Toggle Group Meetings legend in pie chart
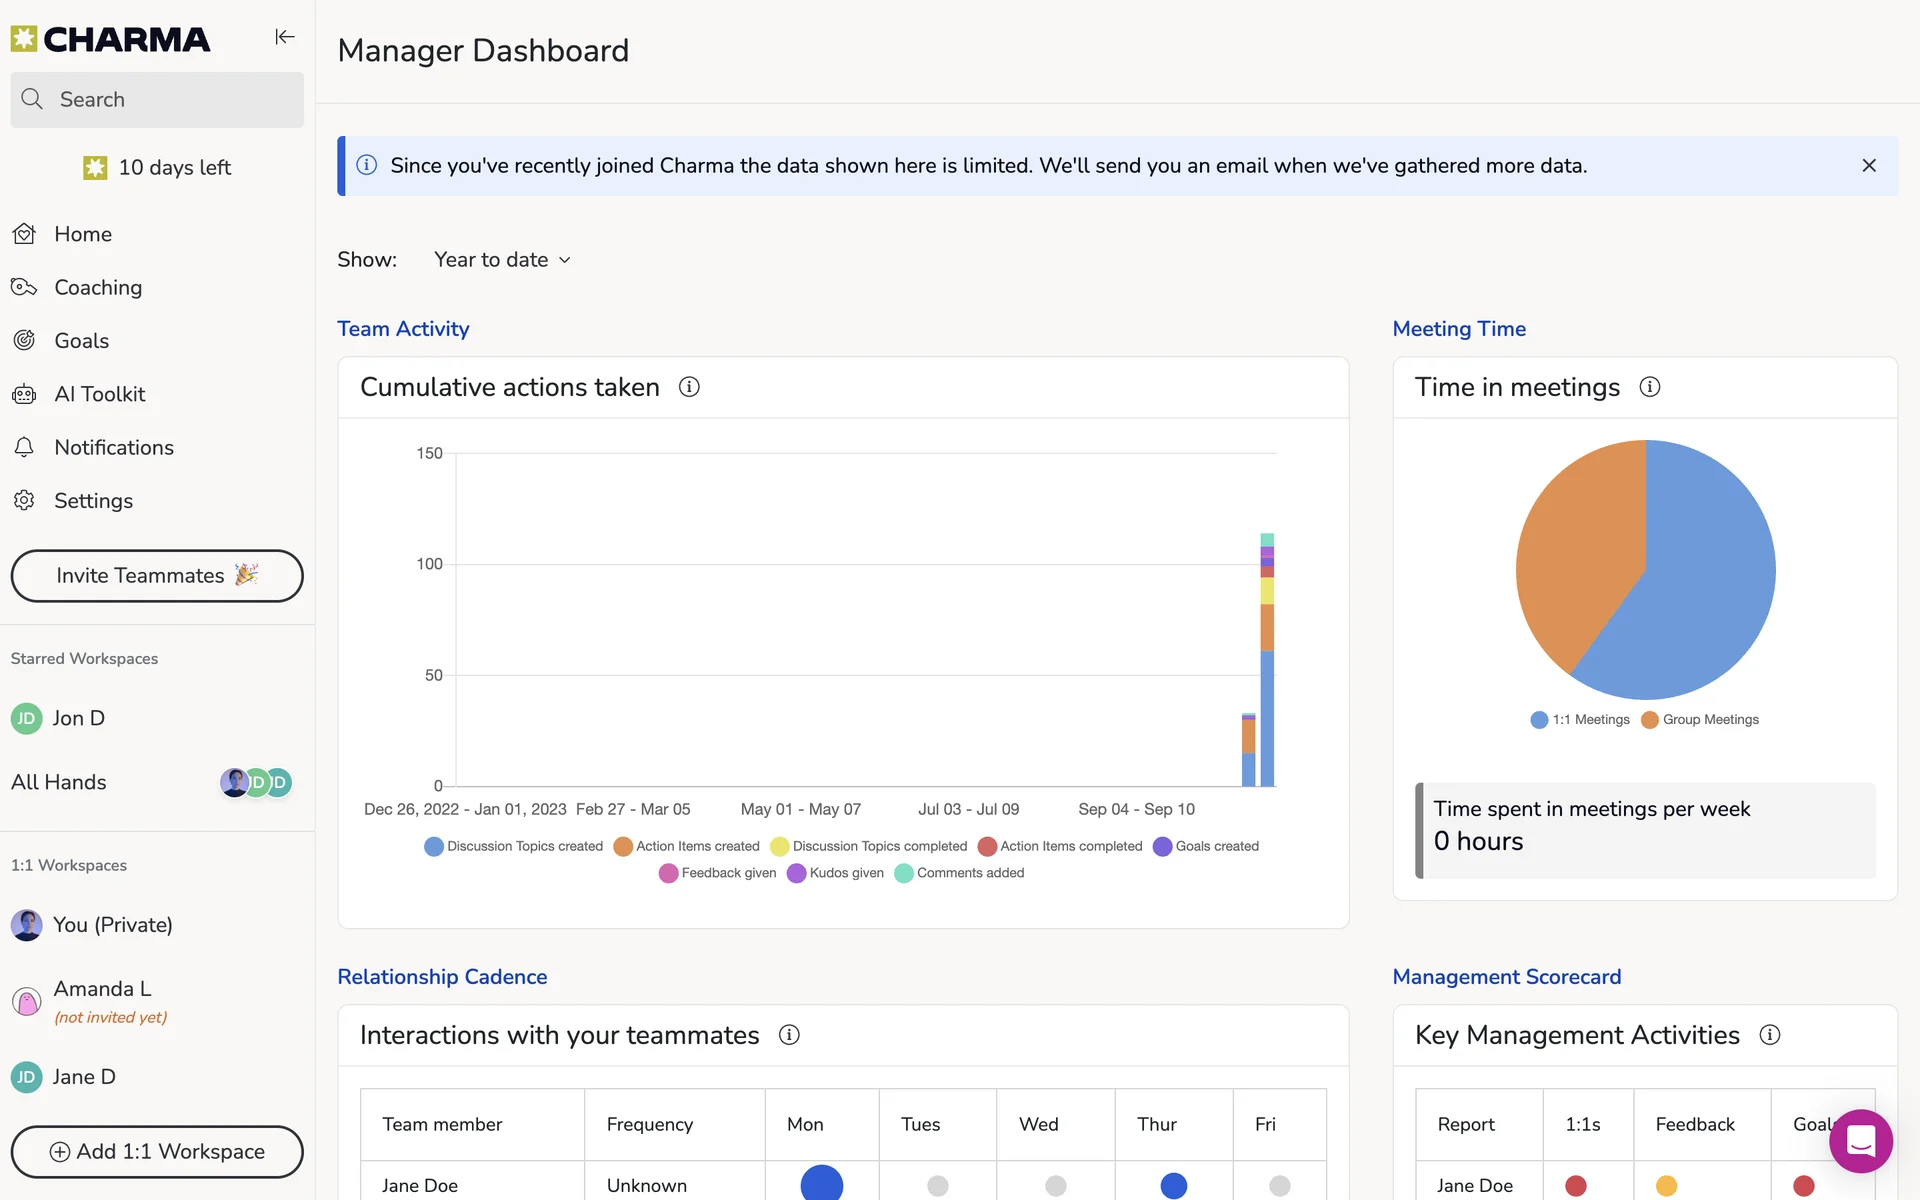The height and width of the screenshot is (1200, 1920). point(1700,720)
